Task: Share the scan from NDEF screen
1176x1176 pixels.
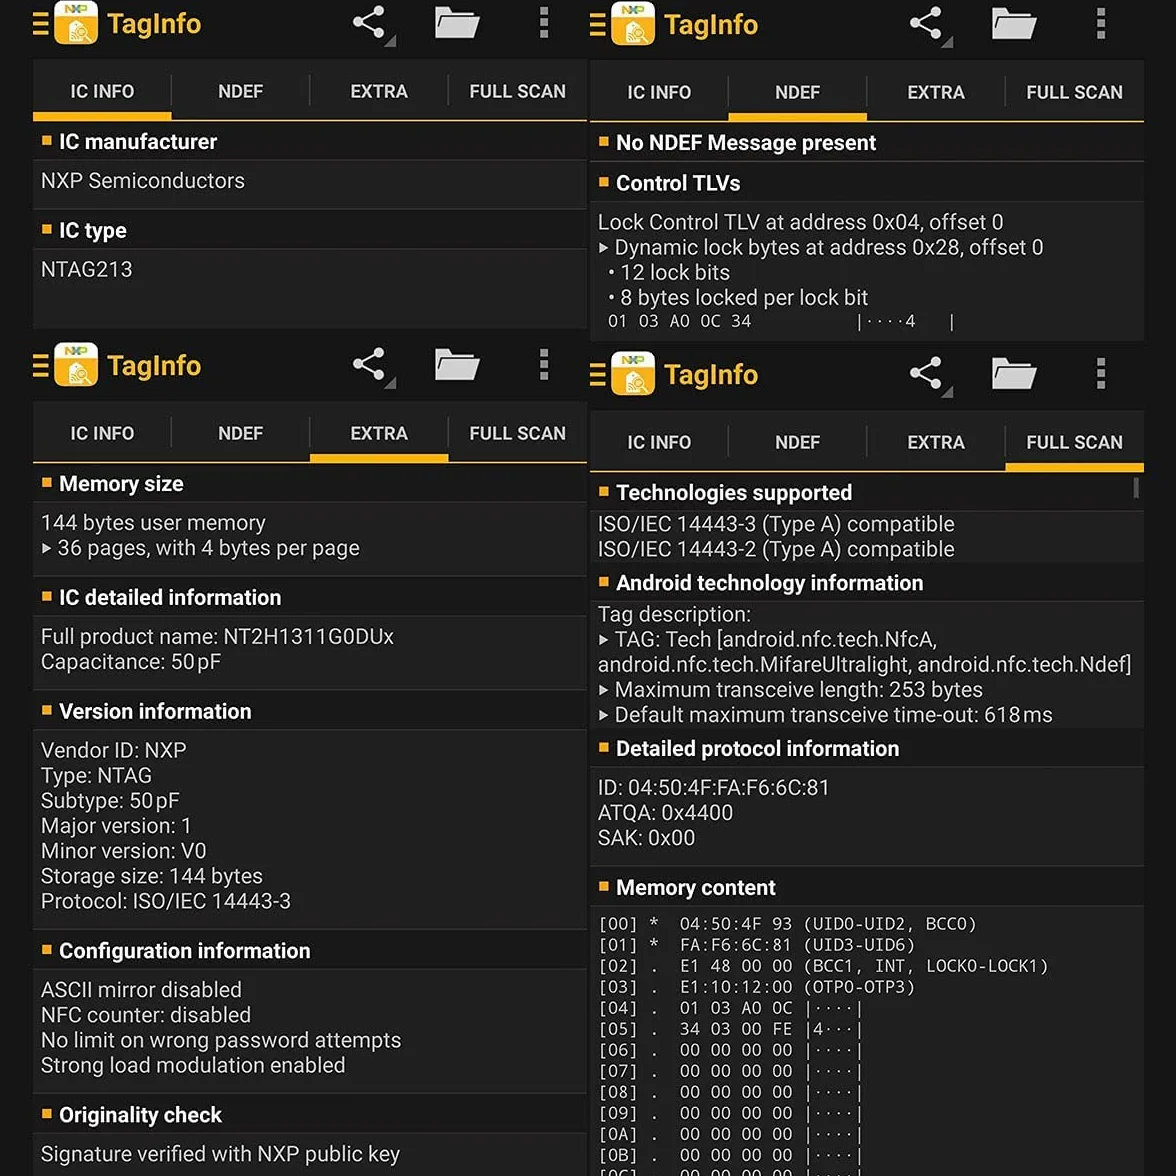Action: (x=927, y=24)
